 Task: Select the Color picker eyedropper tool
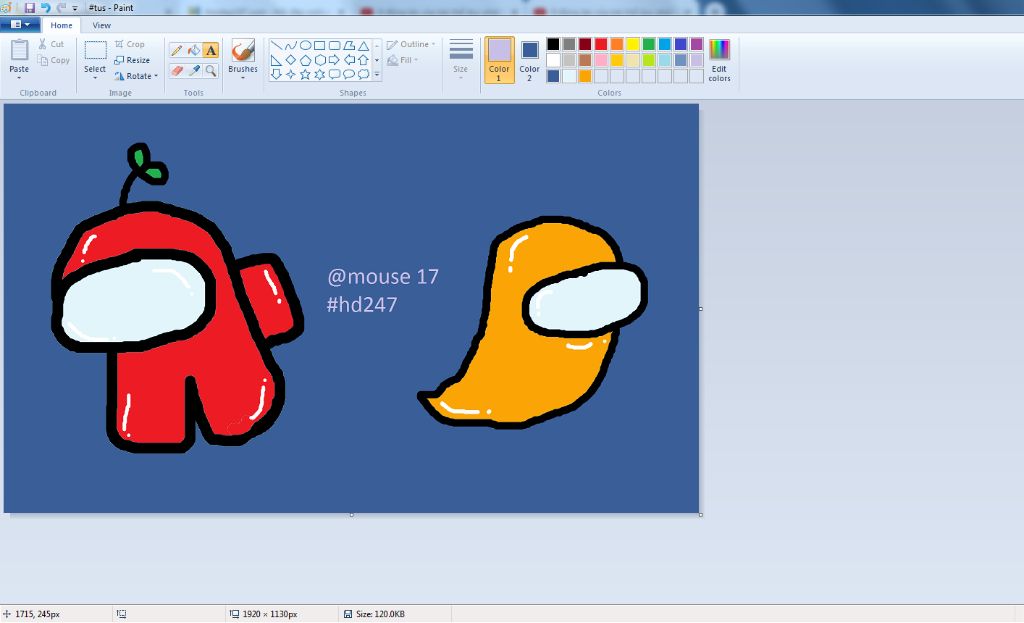click(x=194, y=71)
